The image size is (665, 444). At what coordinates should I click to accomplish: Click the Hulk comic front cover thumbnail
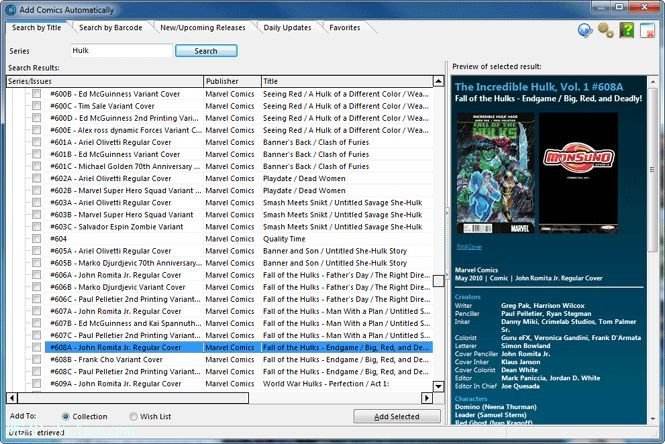pyautogui.click(x=495, y=173)
